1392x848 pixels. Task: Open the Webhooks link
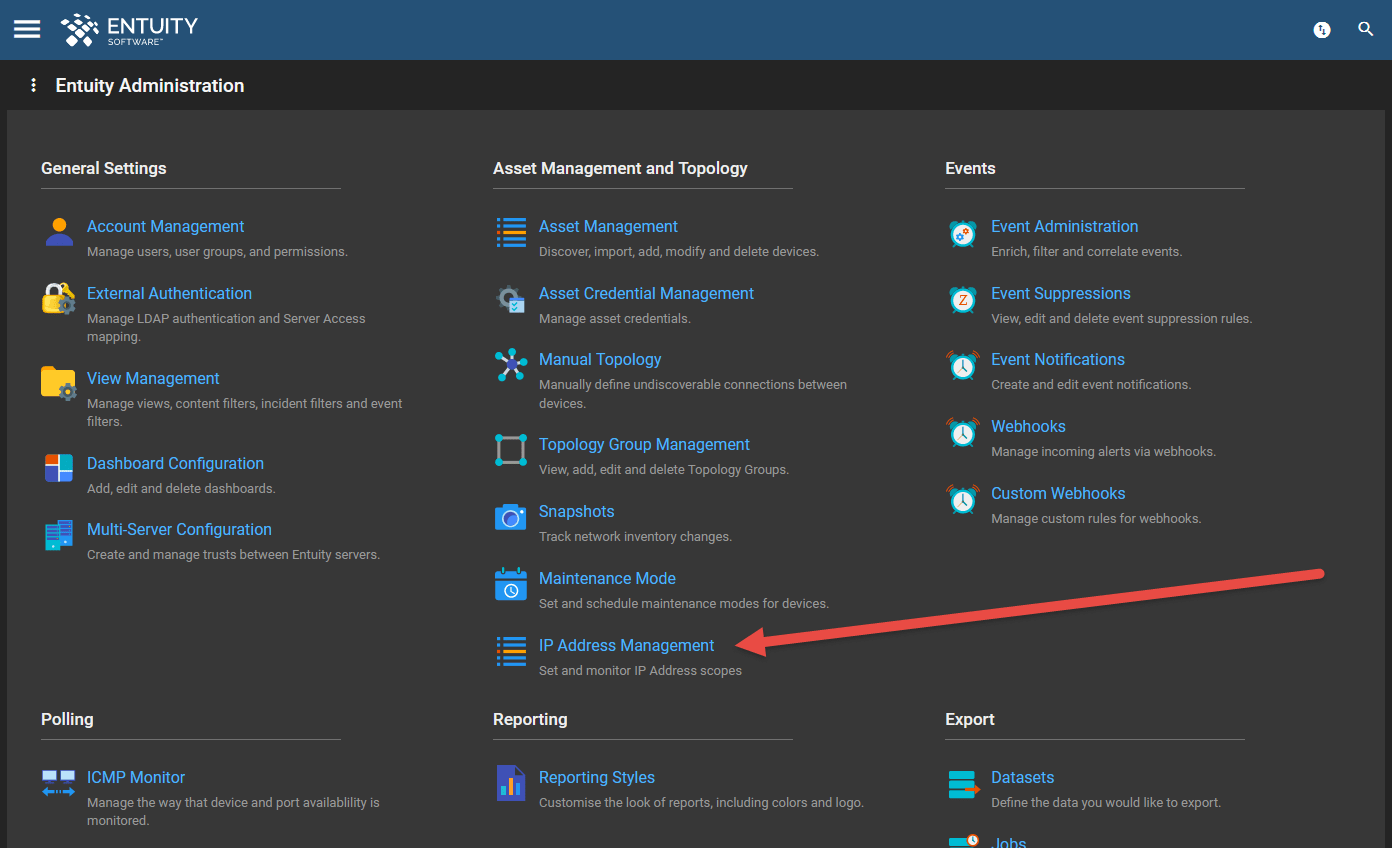click(x=1028, y=427)
